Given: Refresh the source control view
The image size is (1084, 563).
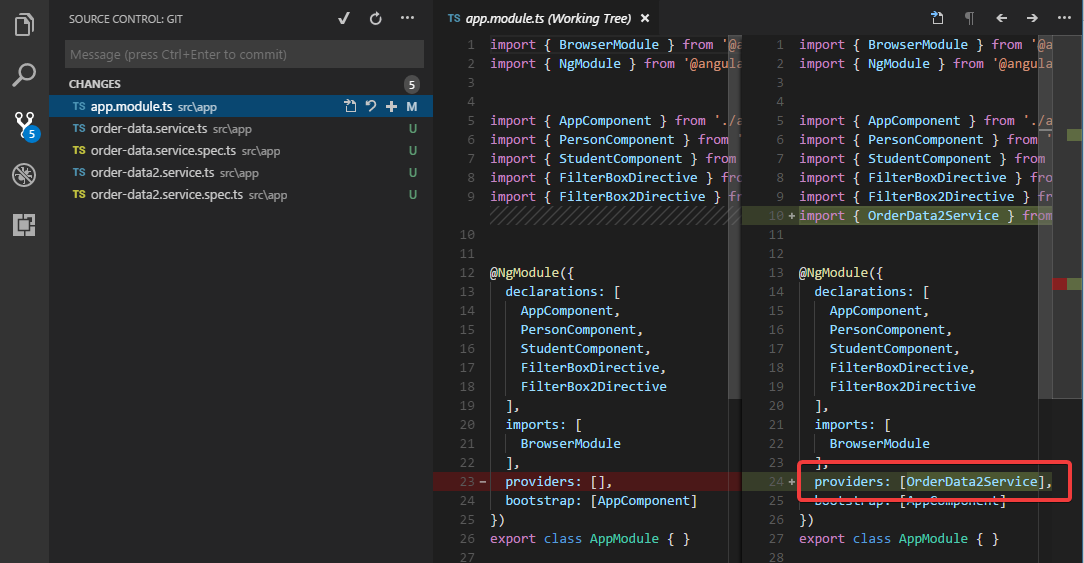Looking at the screenshot, I should point(375,18).
